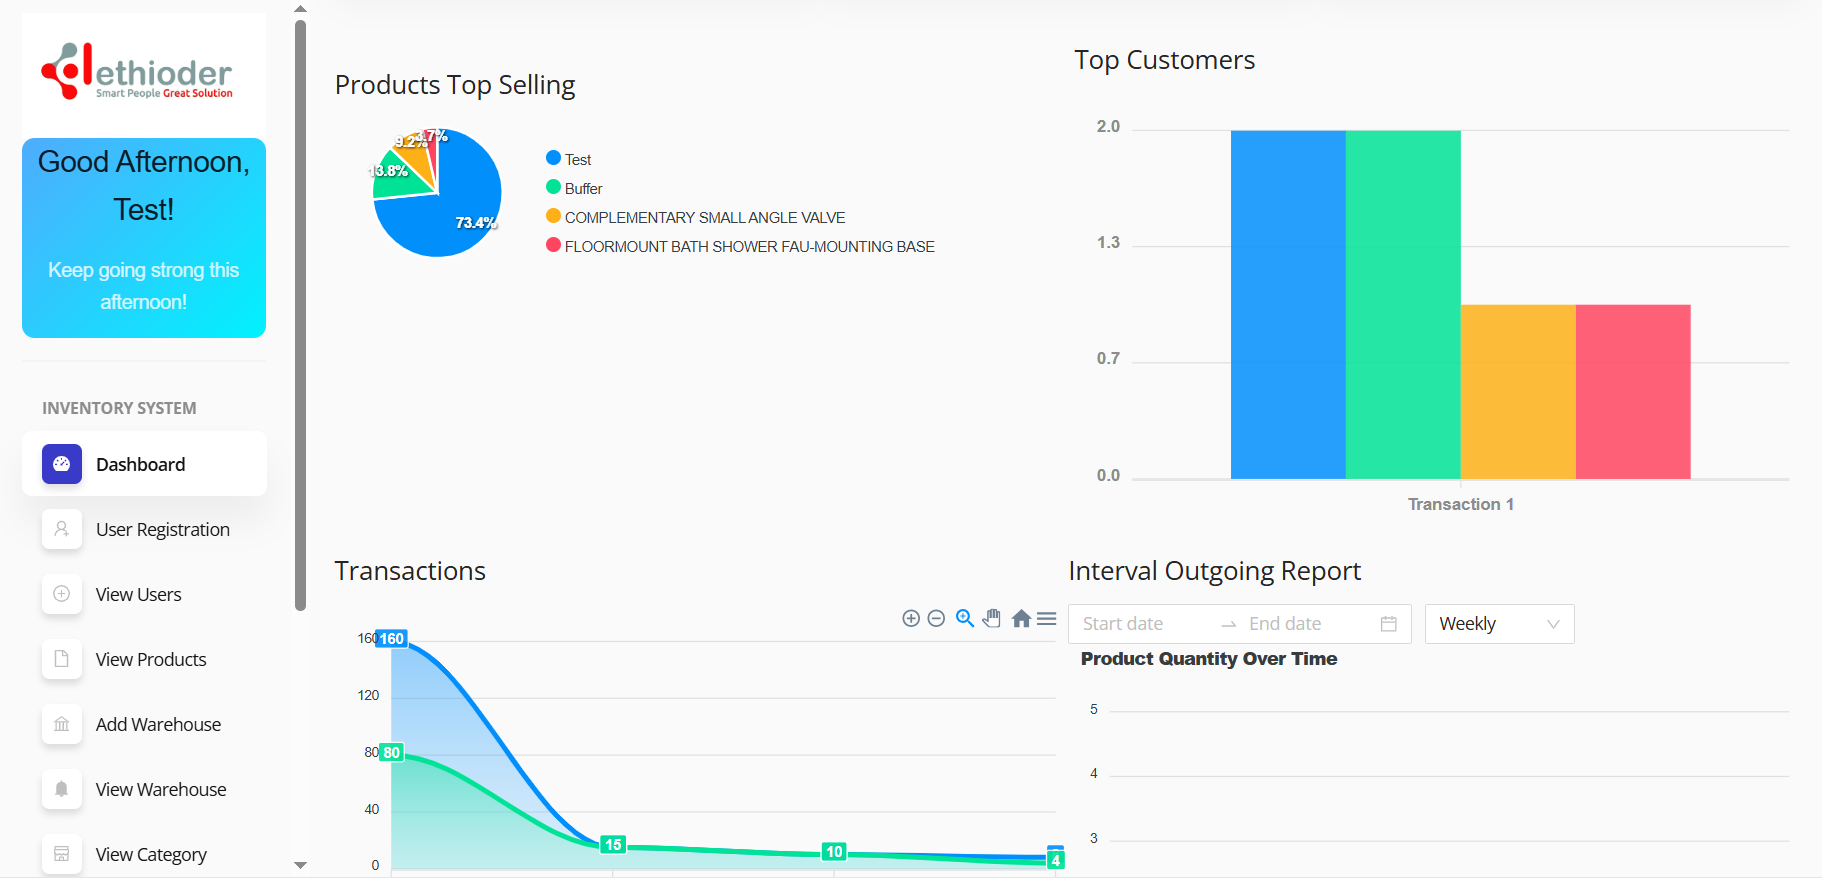Click the orange COMPLEMENTARY SMALL ANGLE VALVE swatch
1822x878 pixels.
pos(553,216)
